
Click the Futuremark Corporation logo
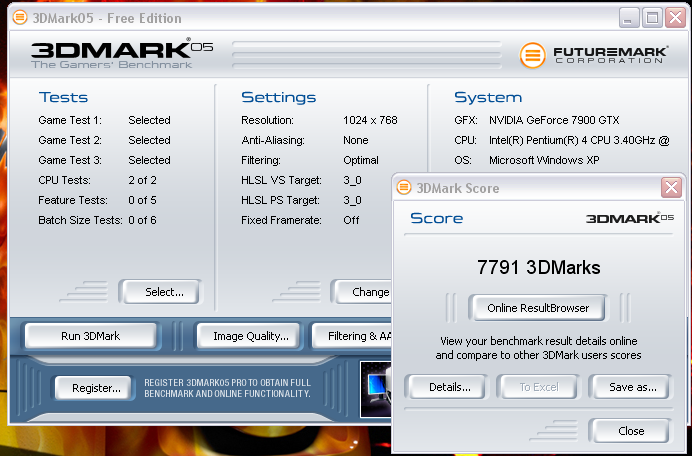tap(594, 55)
